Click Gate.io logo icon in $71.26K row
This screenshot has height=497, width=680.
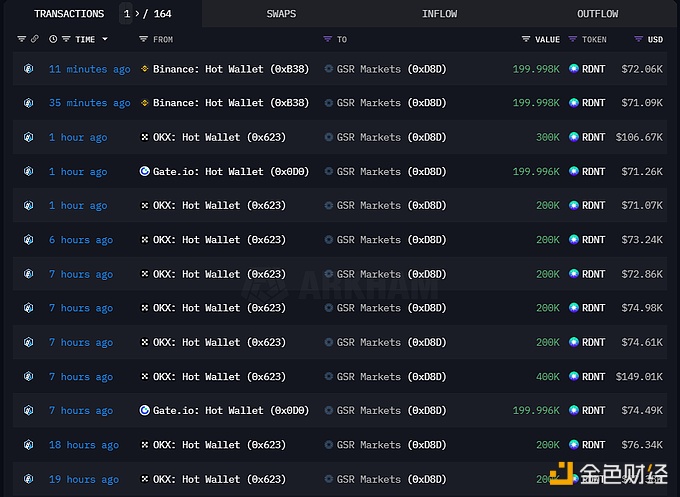click(144, 171)
